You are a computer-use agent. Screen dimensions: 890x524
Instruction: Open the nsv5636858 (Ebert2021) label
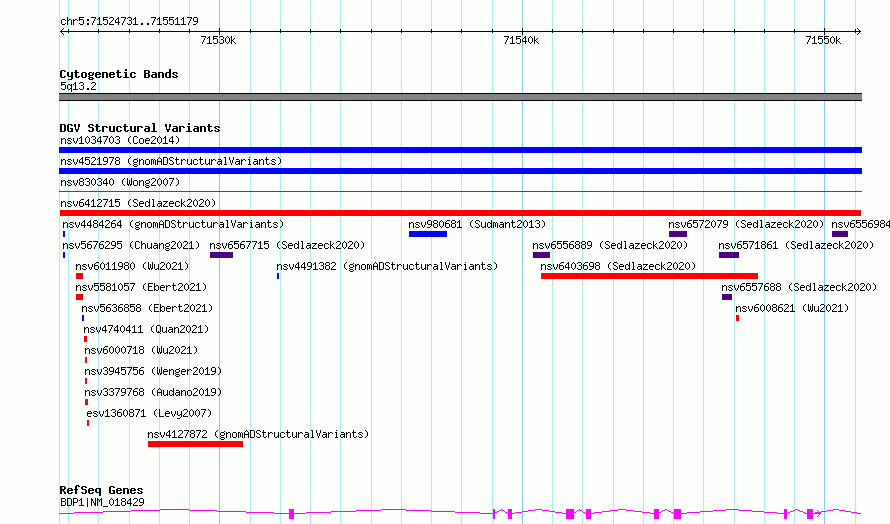click(147, 308)
